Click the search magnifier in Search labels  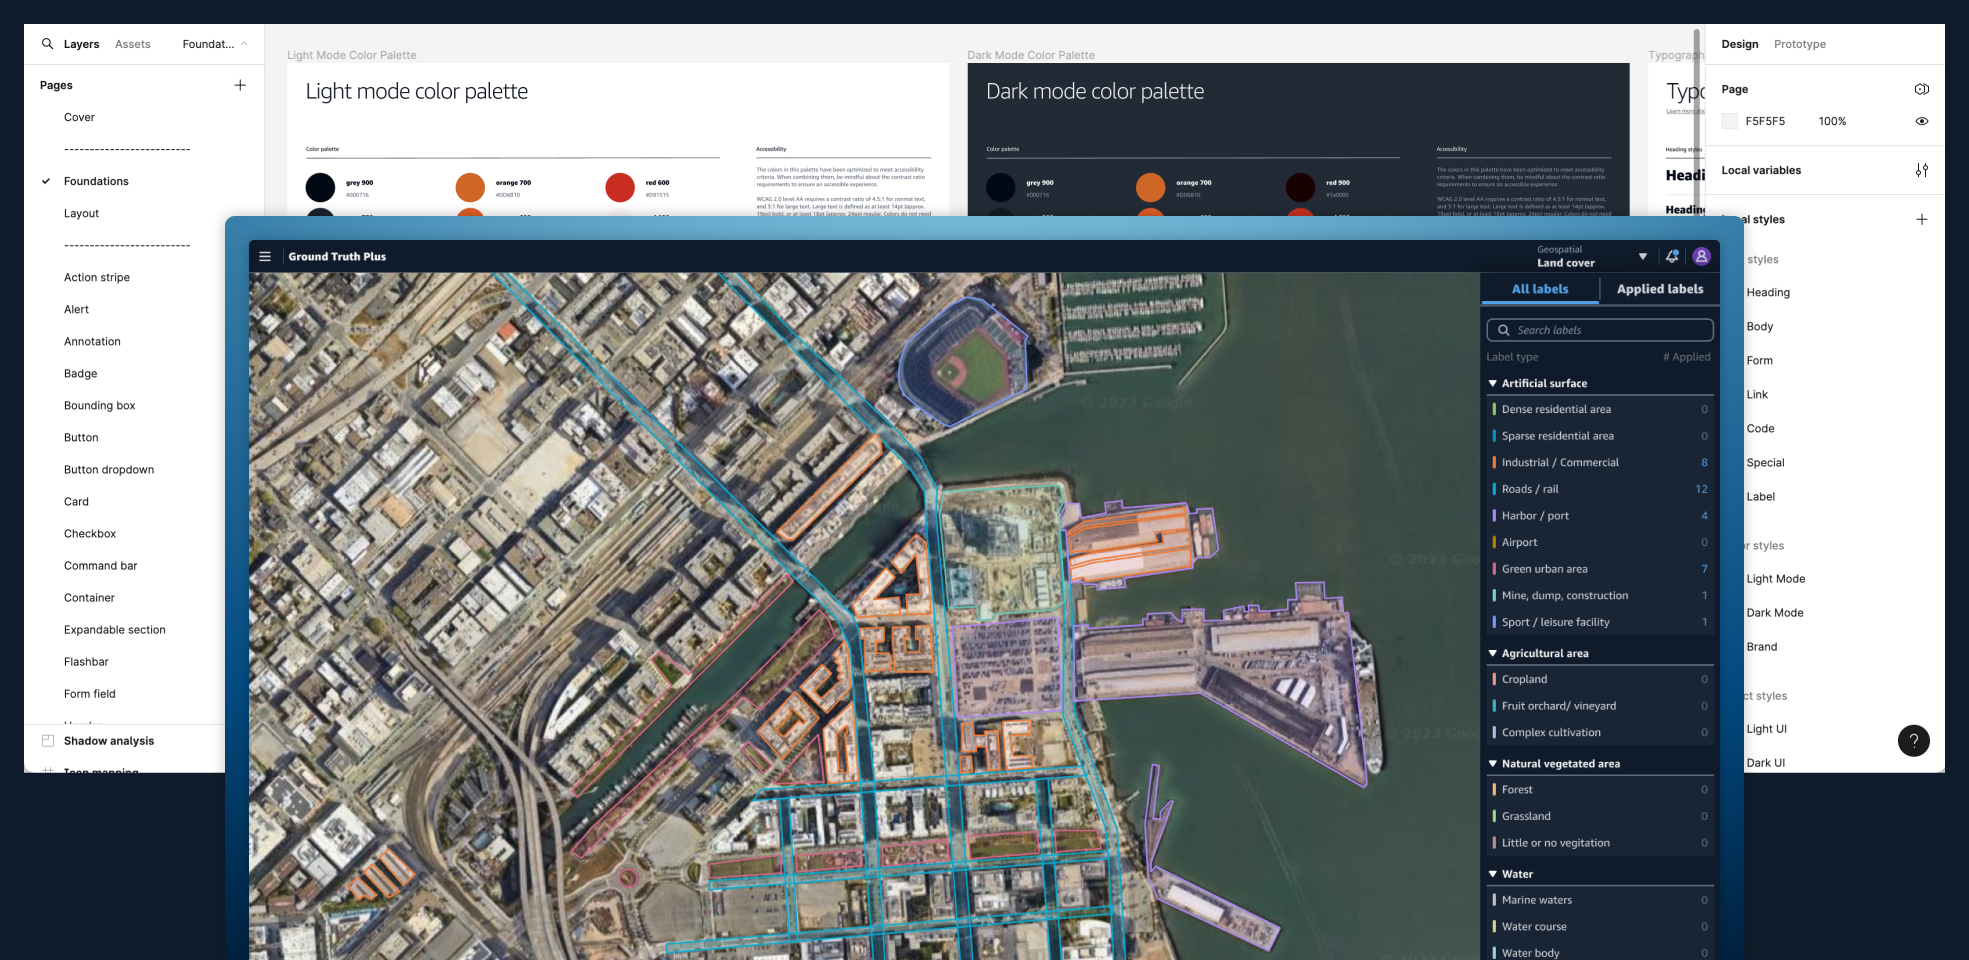point(1503,330)
